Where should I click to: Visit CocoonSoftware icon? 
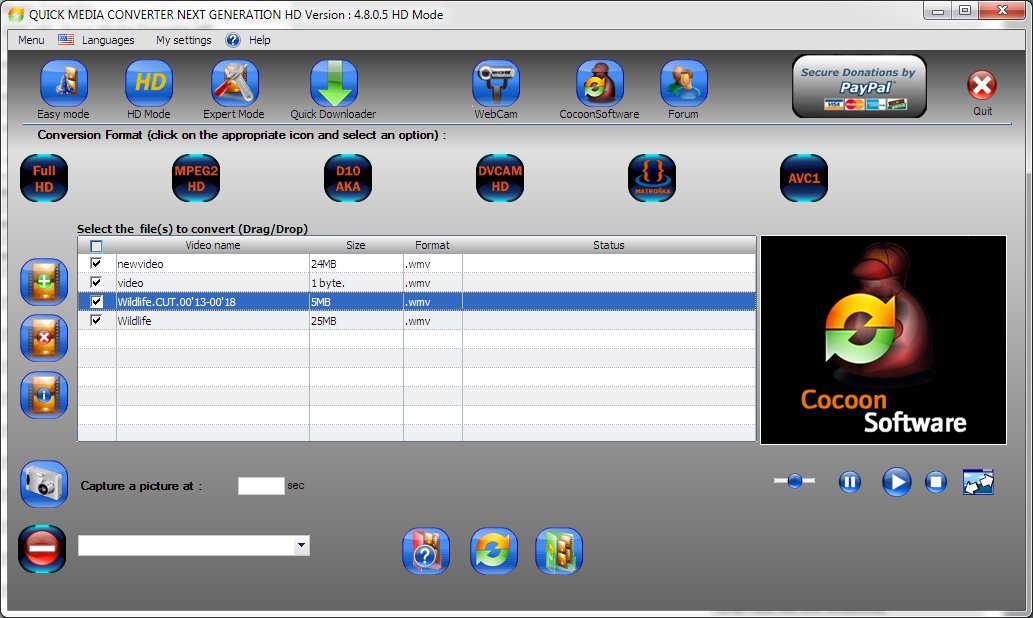tap(600, 83)
